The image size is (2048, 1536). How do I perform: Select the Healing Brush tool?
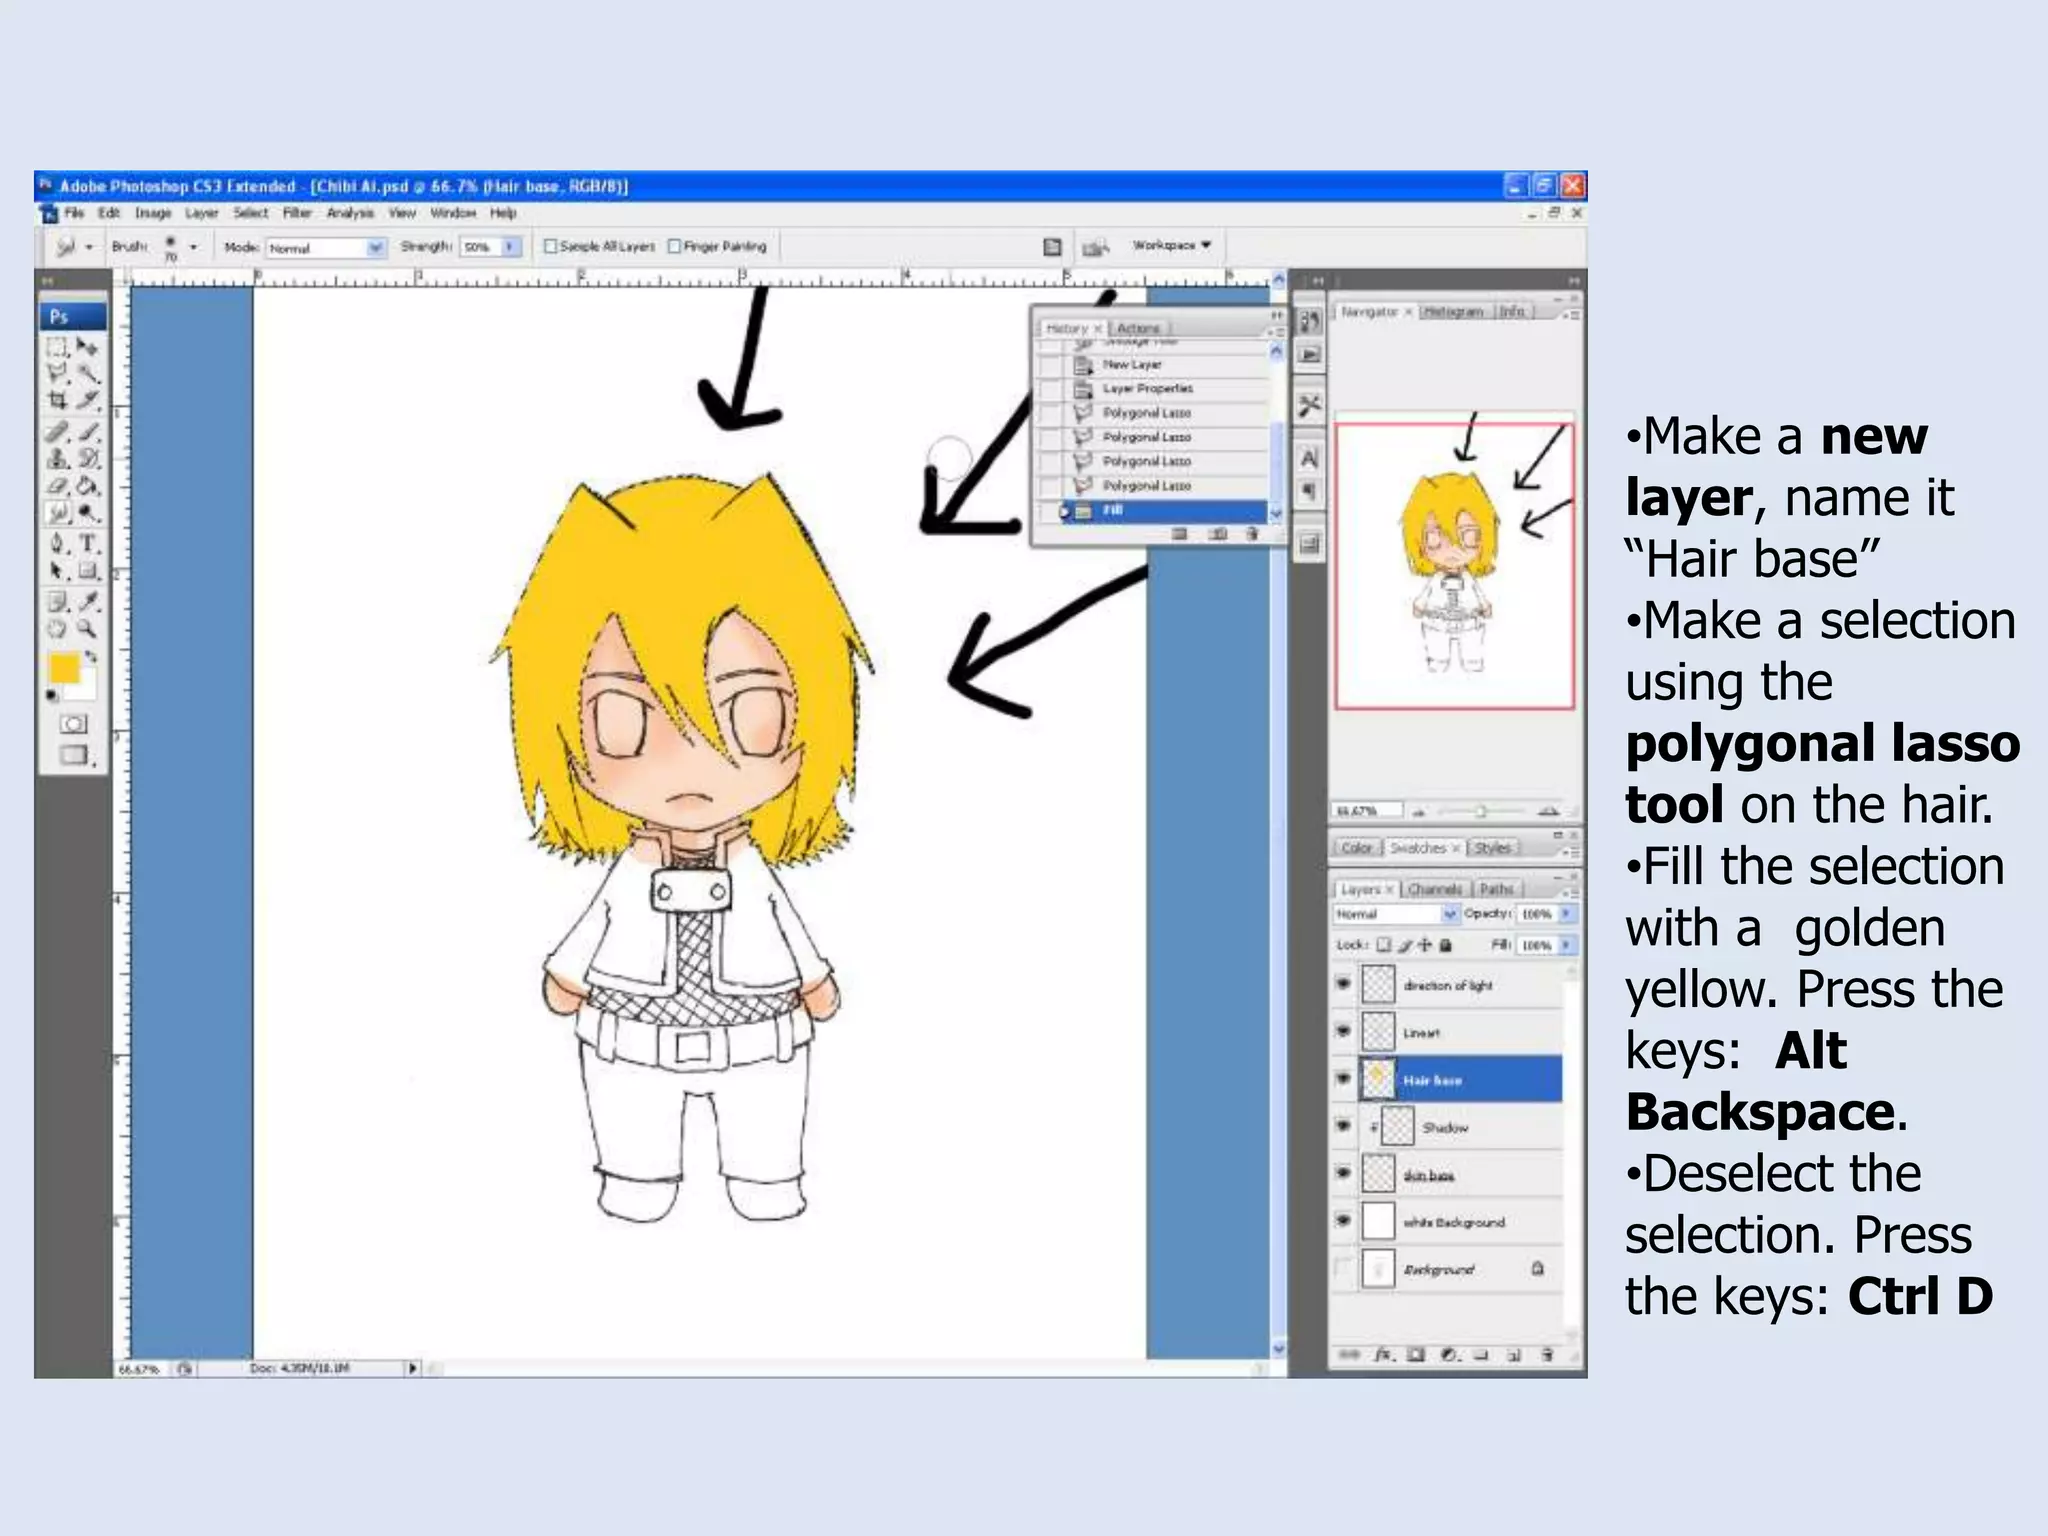click(x=58, y=432)
